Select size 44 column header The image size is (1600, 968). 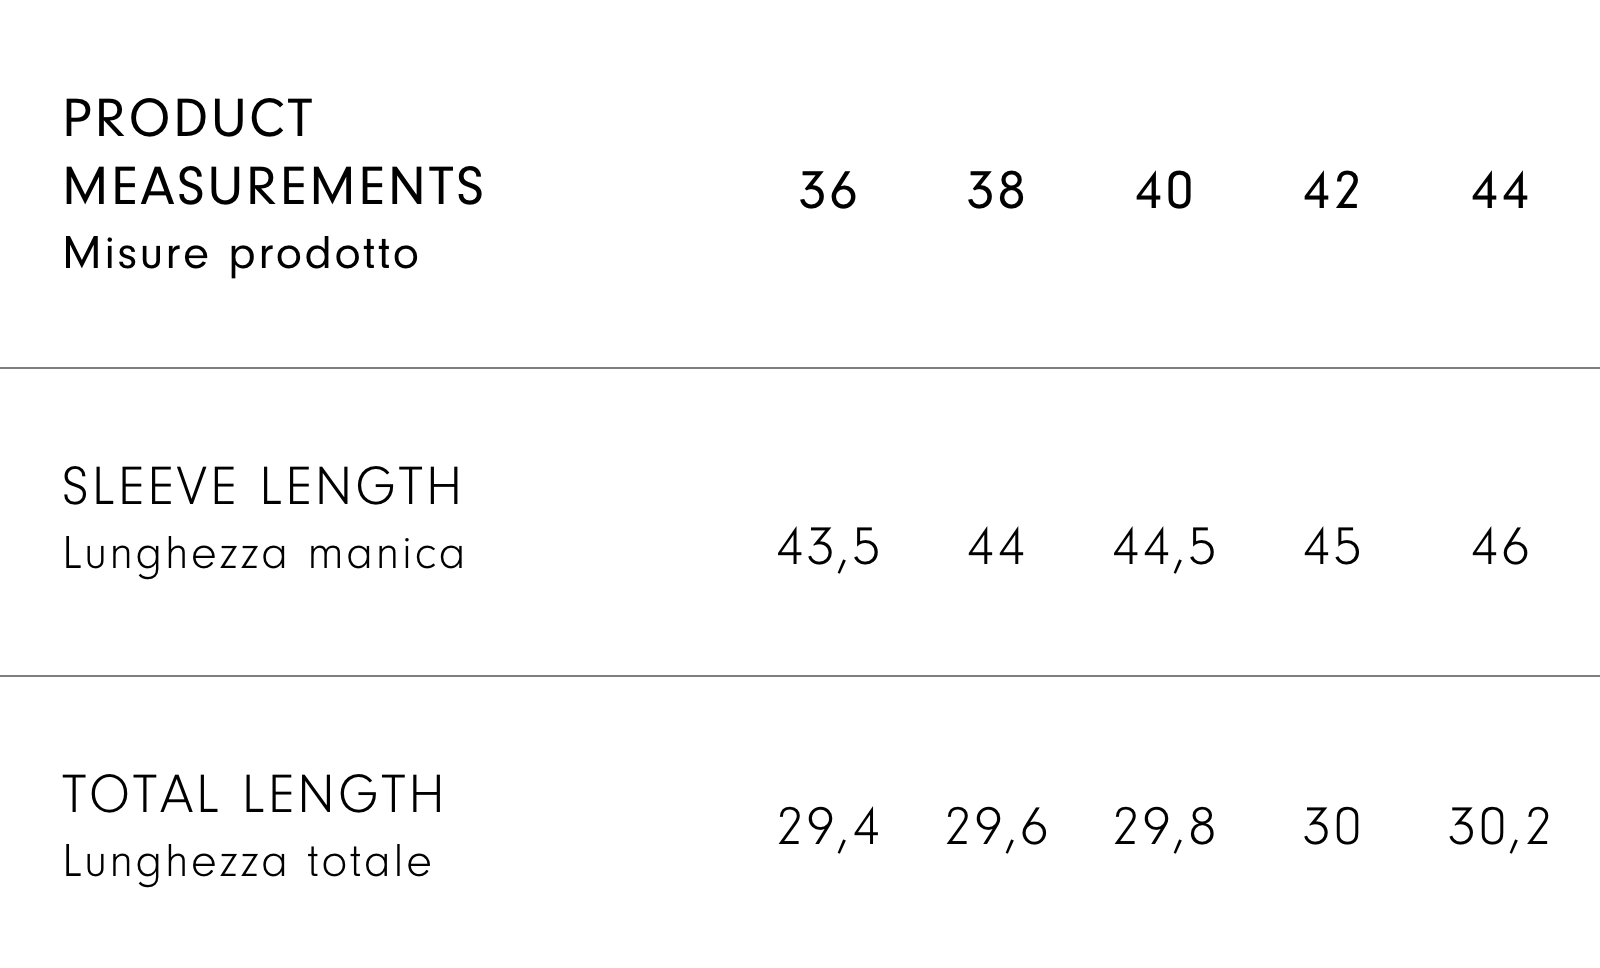coord(1500,190)
